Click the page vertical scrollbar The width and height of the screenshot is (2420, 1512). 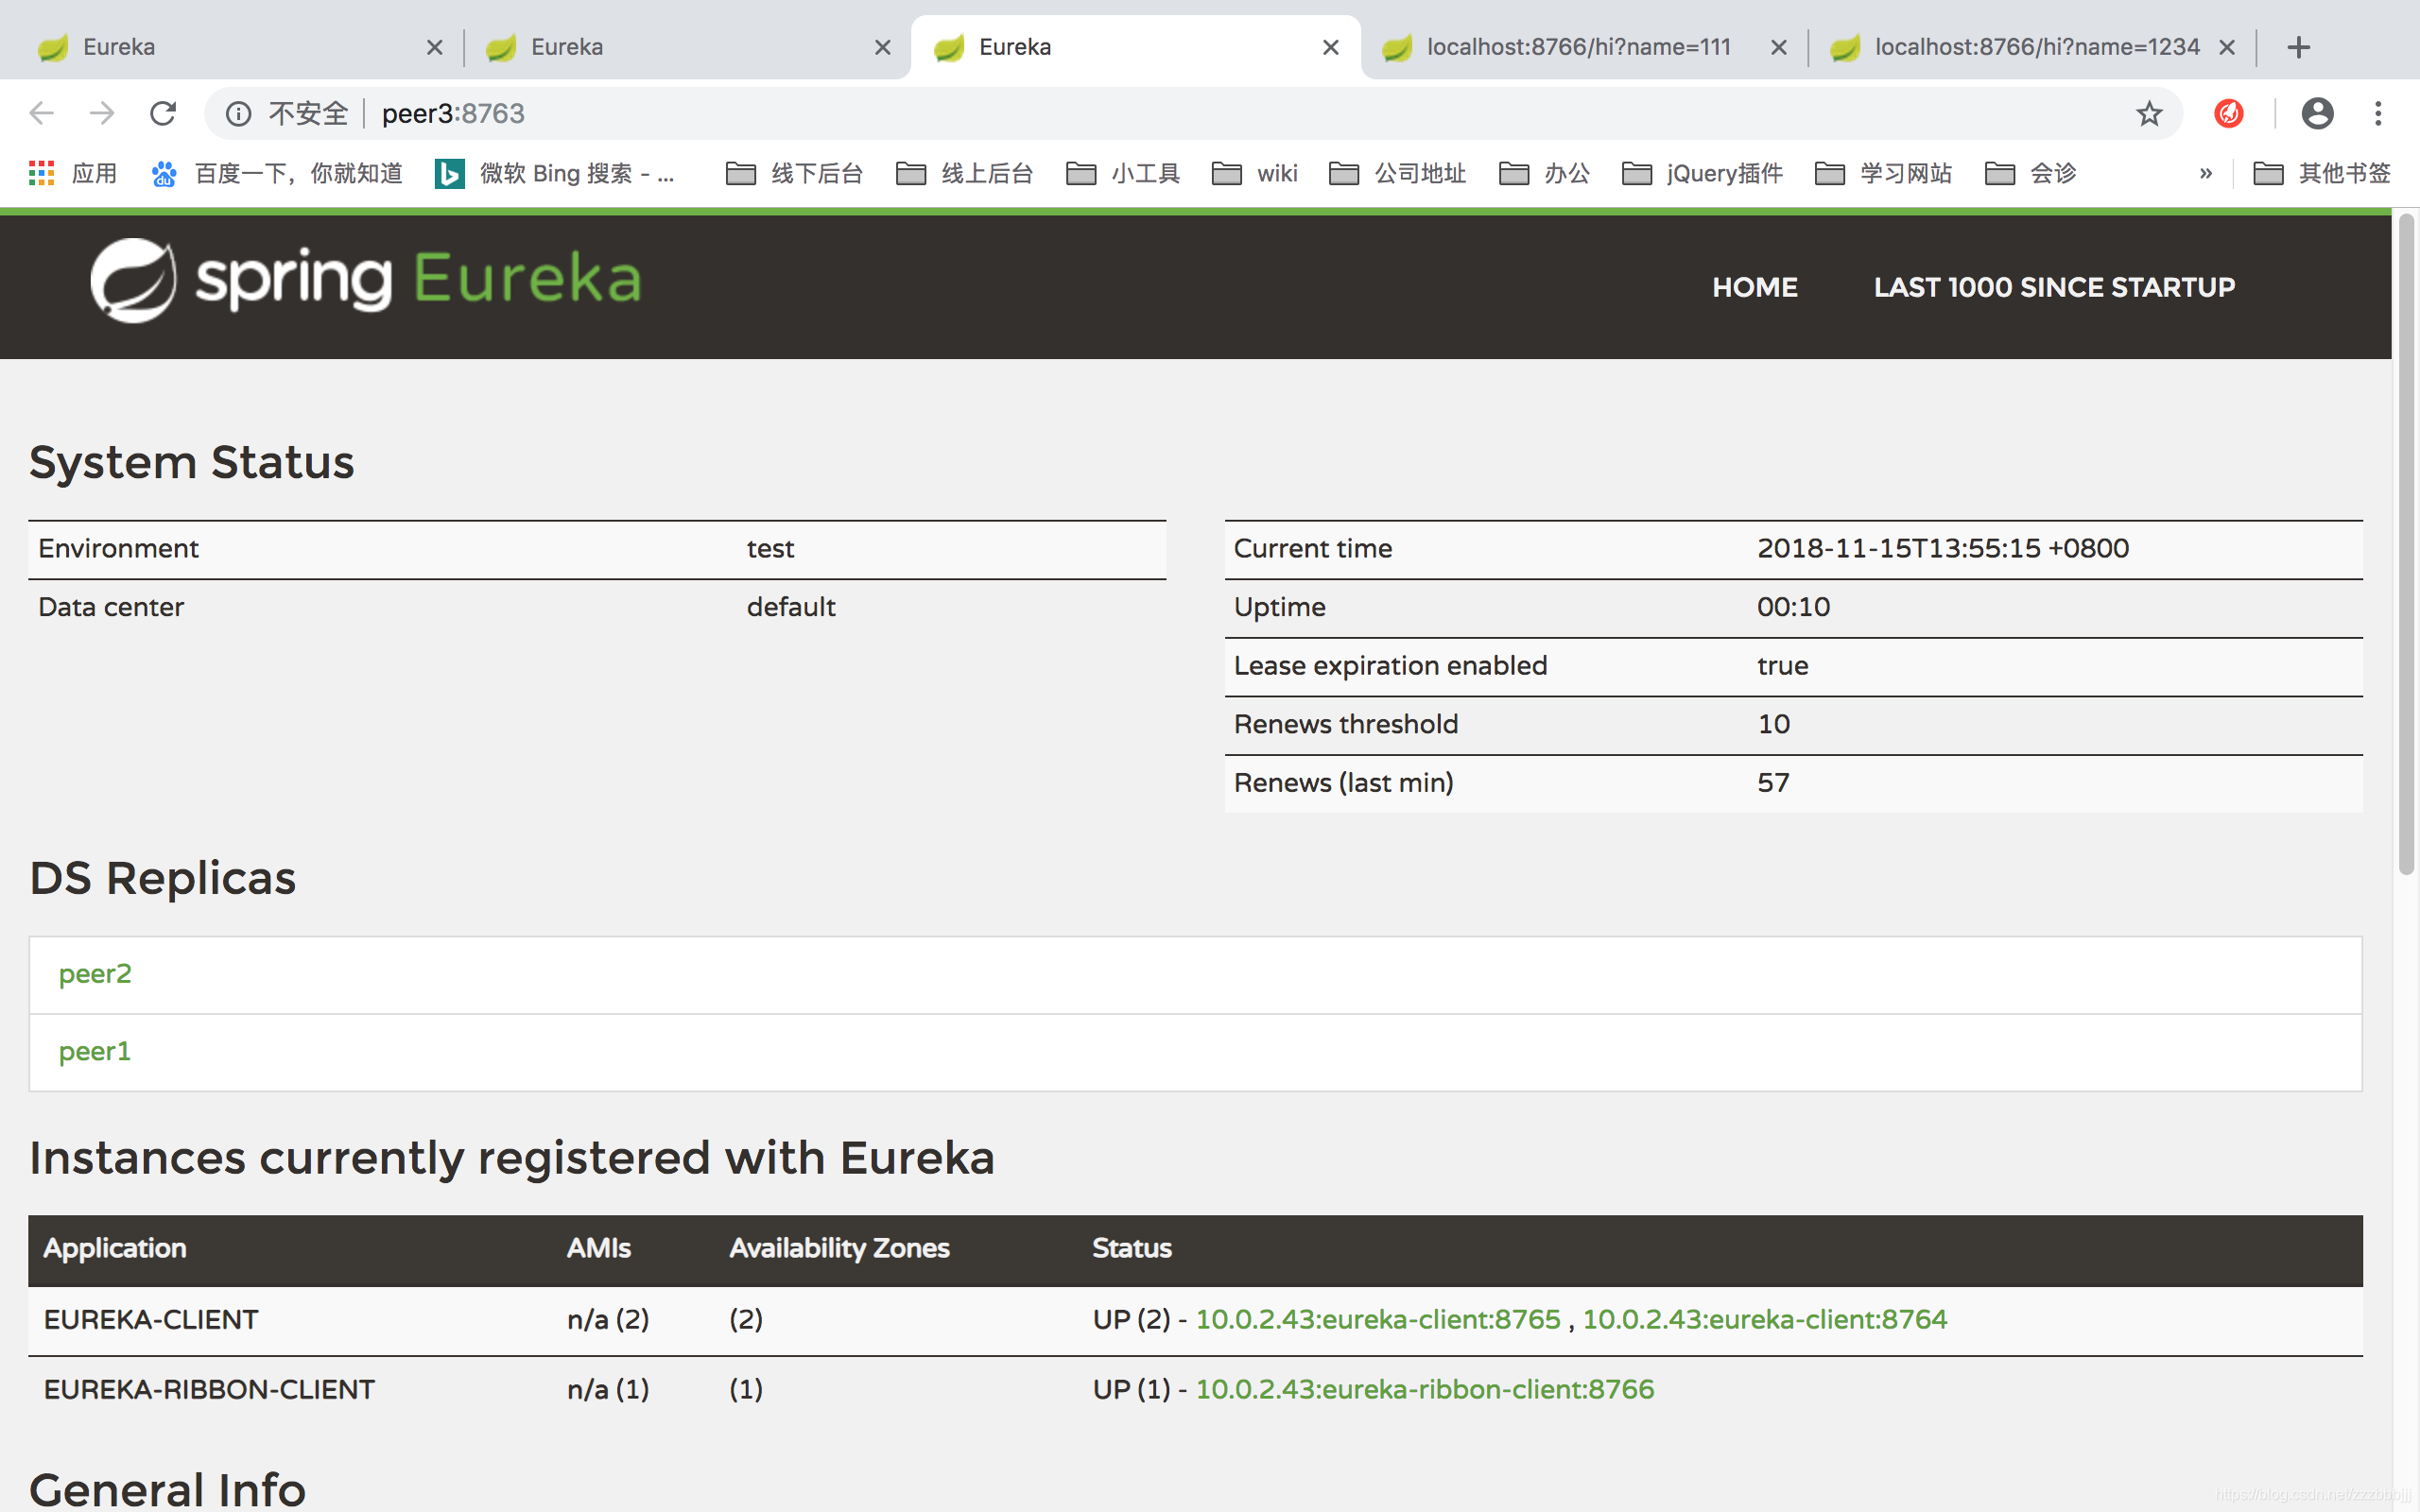tap(2406, 545)
